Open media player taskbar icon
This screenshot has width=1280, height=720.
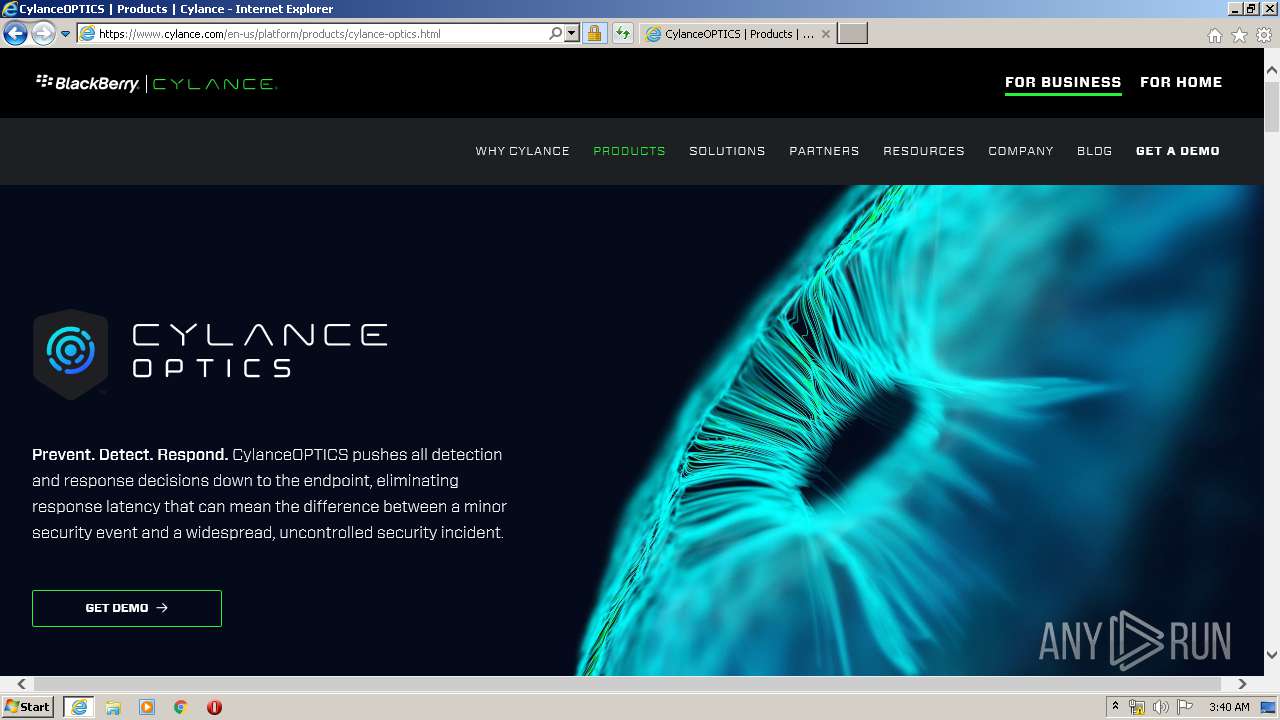pos(147,707)
